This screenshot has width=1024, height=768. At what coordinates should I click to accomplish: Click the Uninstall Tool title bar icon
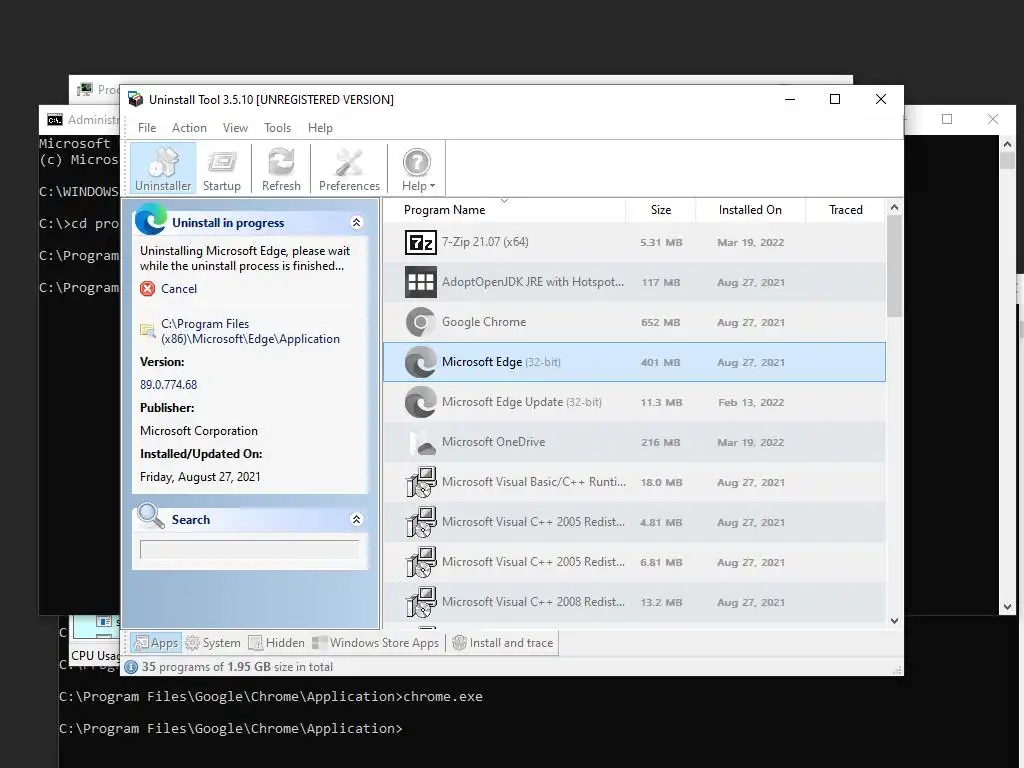point(135,99)
